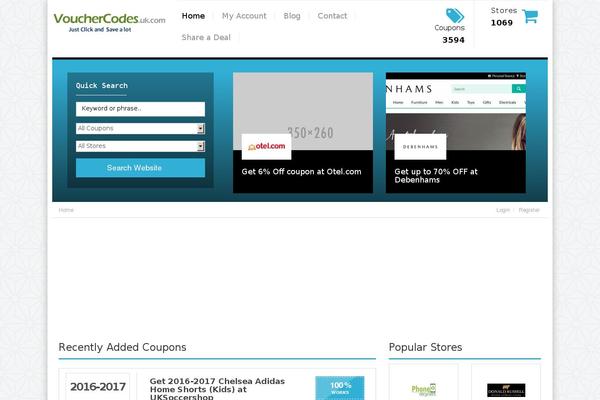The image size is (600, 400).
Task: Open Get 6% Off coupon at Otel.com
Action: click(301, 172)
